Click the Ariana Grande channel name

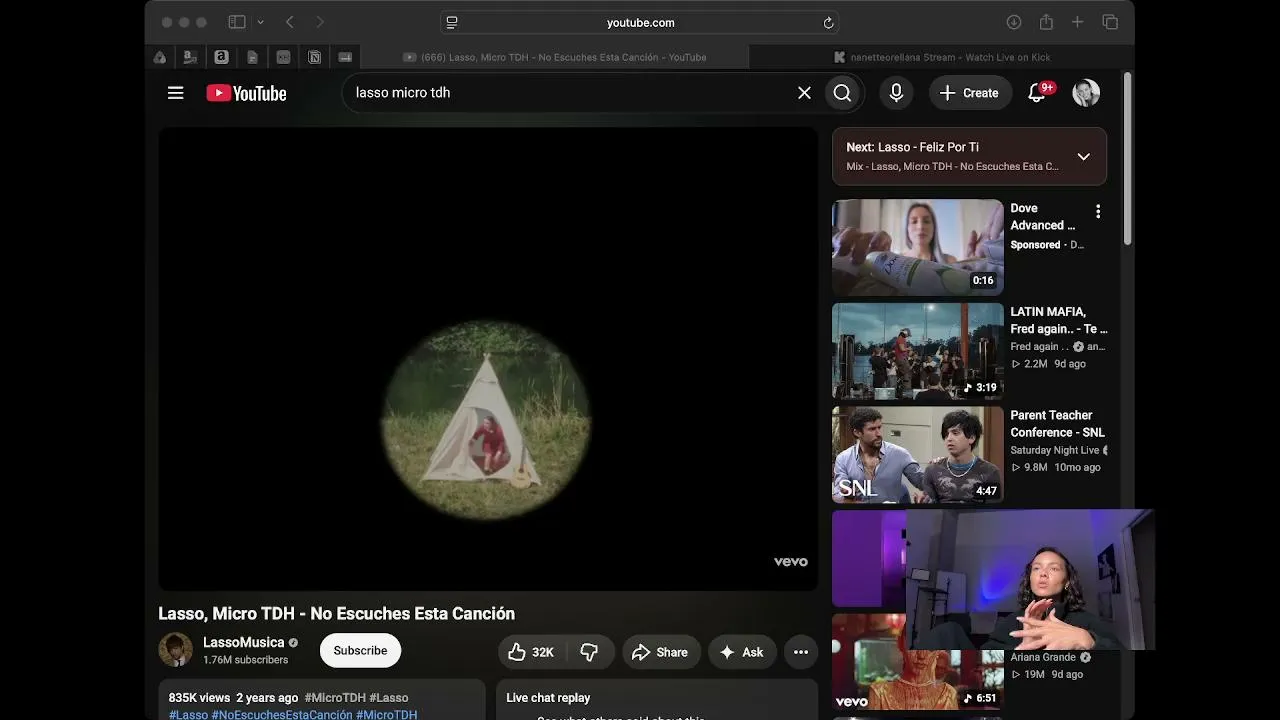tap(1043, 657)
